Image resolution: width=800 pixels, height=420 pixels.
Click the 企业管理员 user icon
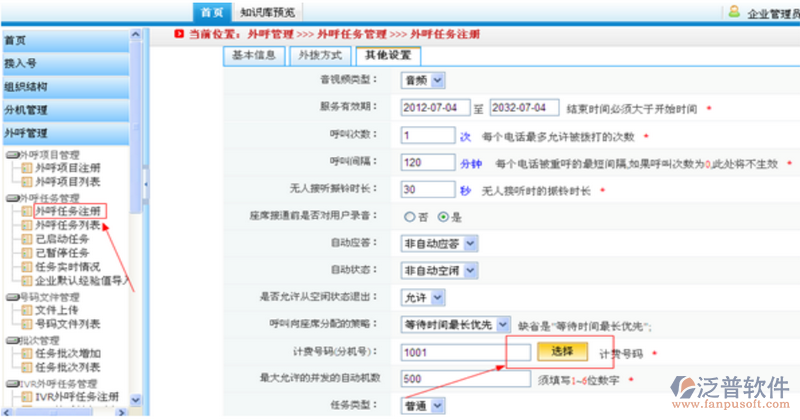point(734,12)
